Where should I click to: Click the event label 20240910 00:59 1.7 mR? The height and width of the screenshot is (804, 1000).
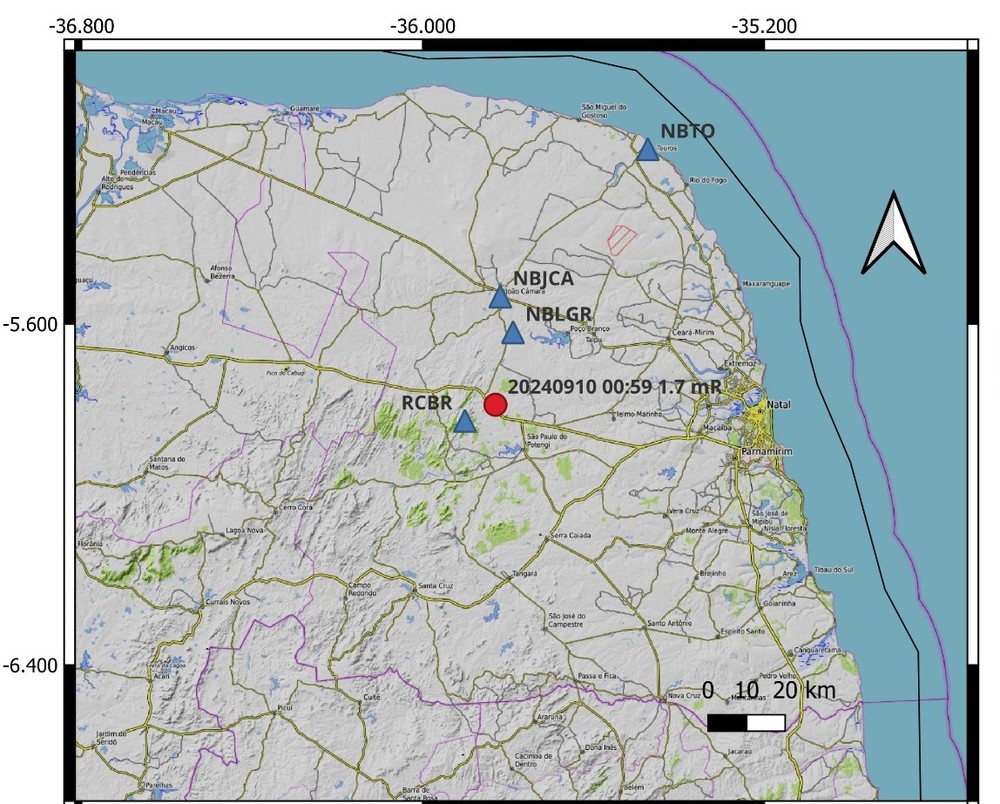tap(615, 387)
